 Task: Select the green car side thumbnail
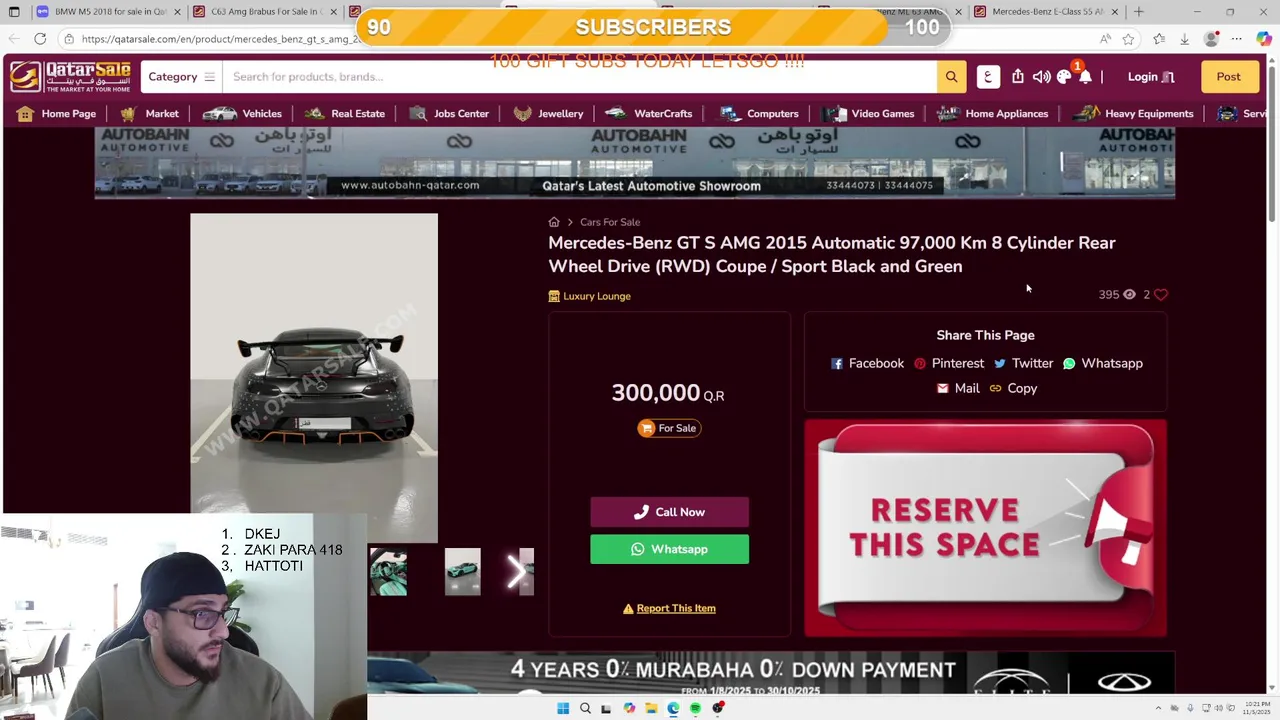pyautogui.click(x=462, y=572)
